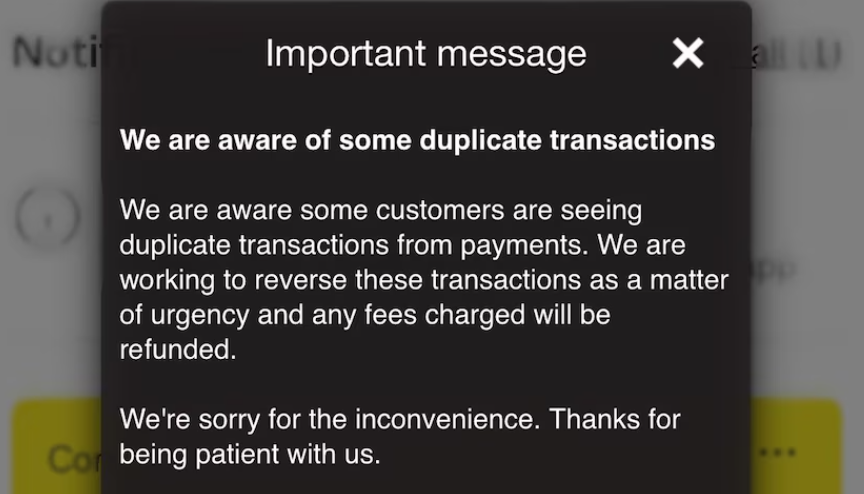Close the Important message dialog

pyautogui.click(x=688, y=53)
